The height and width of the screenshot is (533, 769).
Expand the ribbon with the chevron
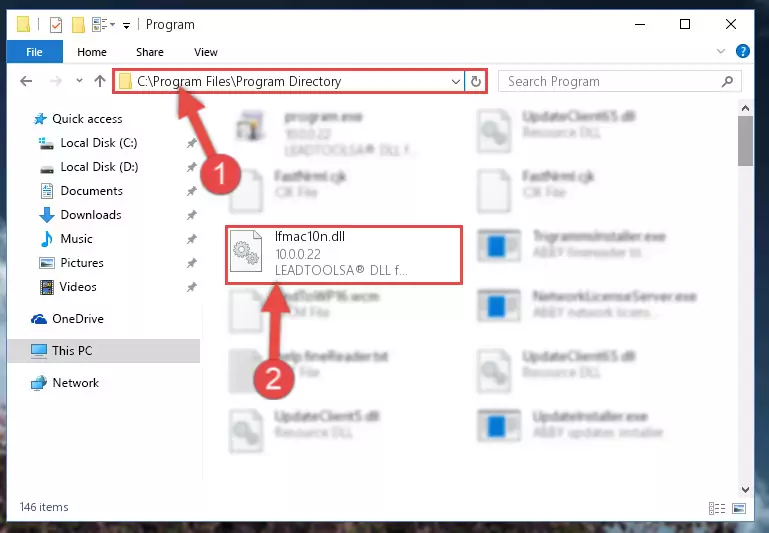(720, 51)
